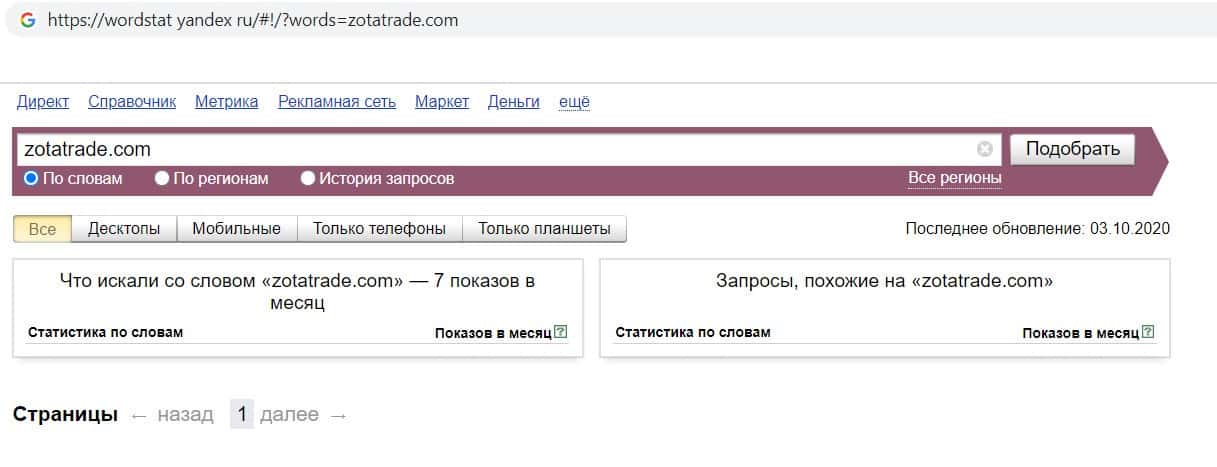1217x467 pixels.
Task: Open the Справочник link
Action: [x=132, y=101]
